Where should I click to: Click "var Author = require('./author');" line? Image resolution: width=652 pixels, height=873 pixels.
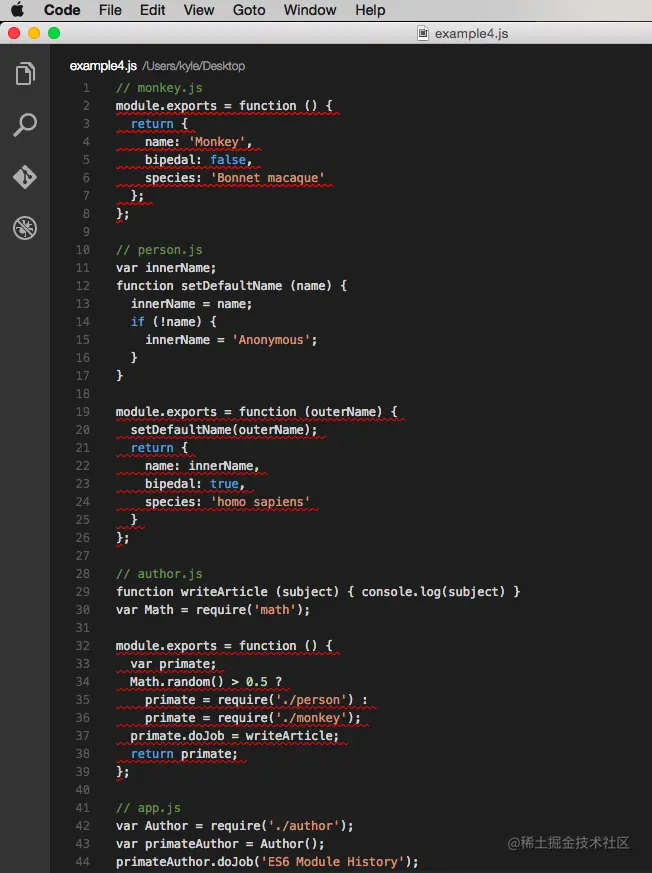tap(234, 826)
